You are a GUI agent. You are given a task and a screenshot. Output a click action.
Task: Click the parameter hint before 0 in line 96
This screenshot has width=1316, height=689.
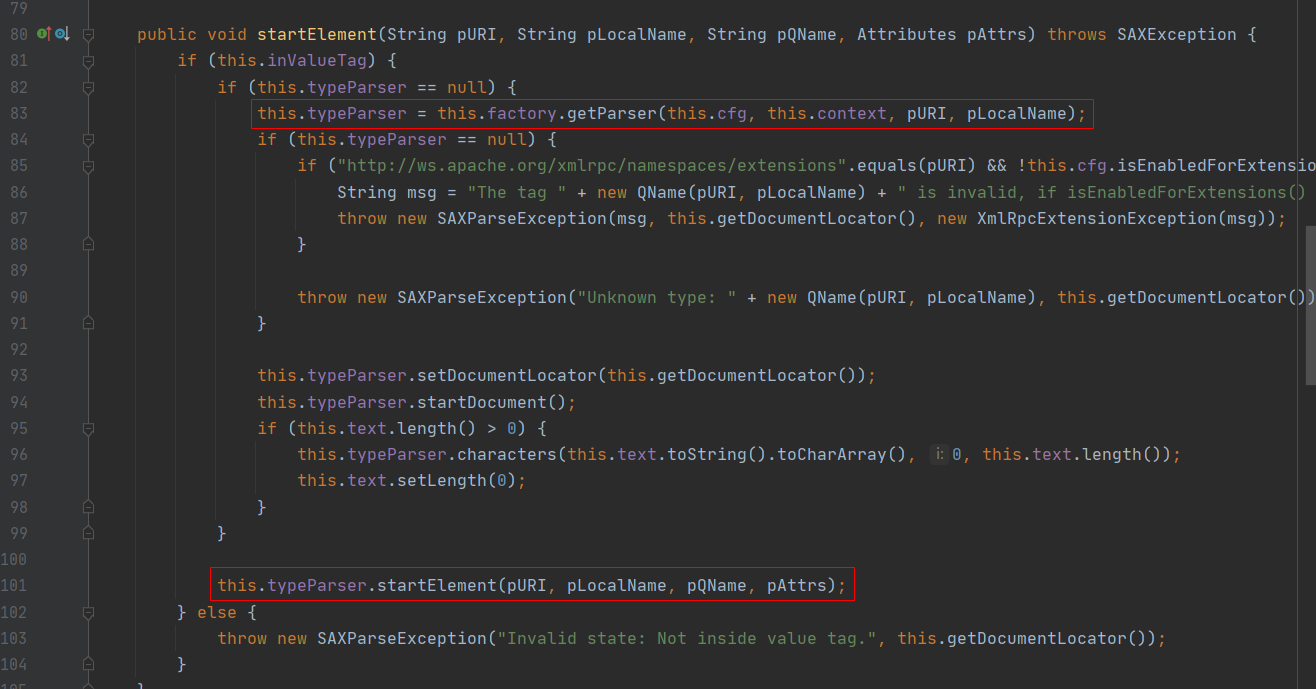(938, 455)
